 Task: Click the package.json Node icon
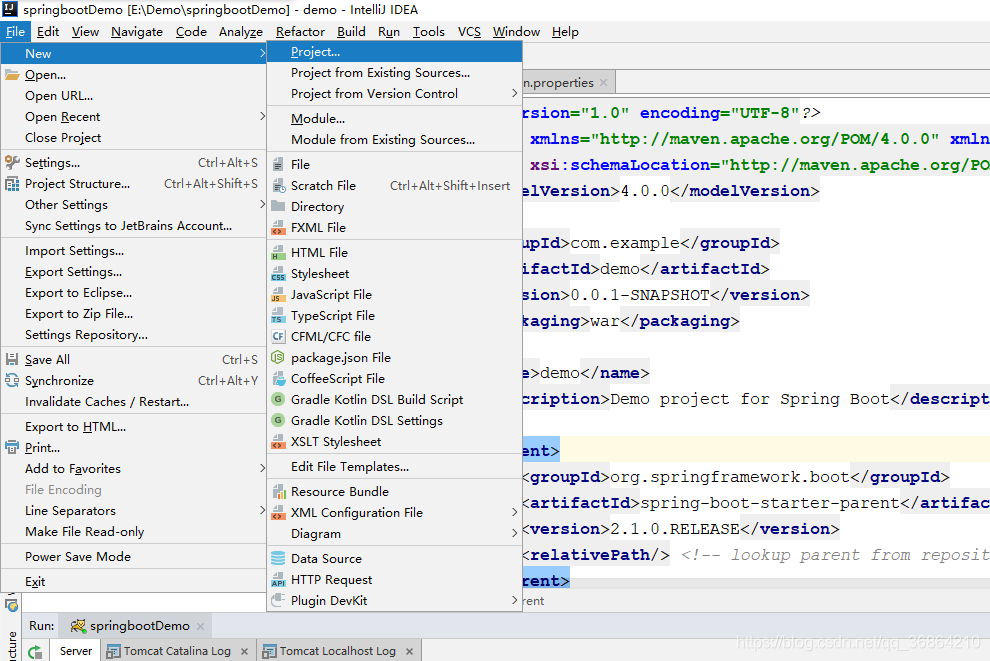[x=278, y=357]
